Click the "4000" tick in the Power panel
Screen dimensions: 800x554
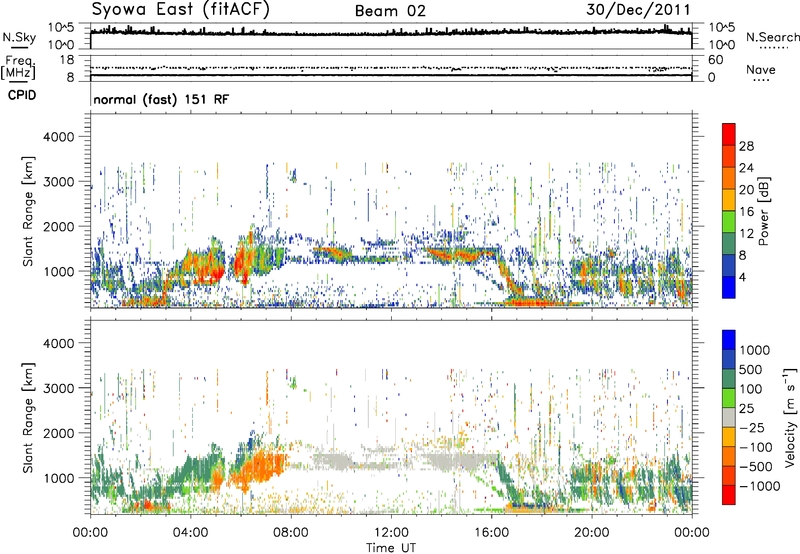[x=58, y=137]
